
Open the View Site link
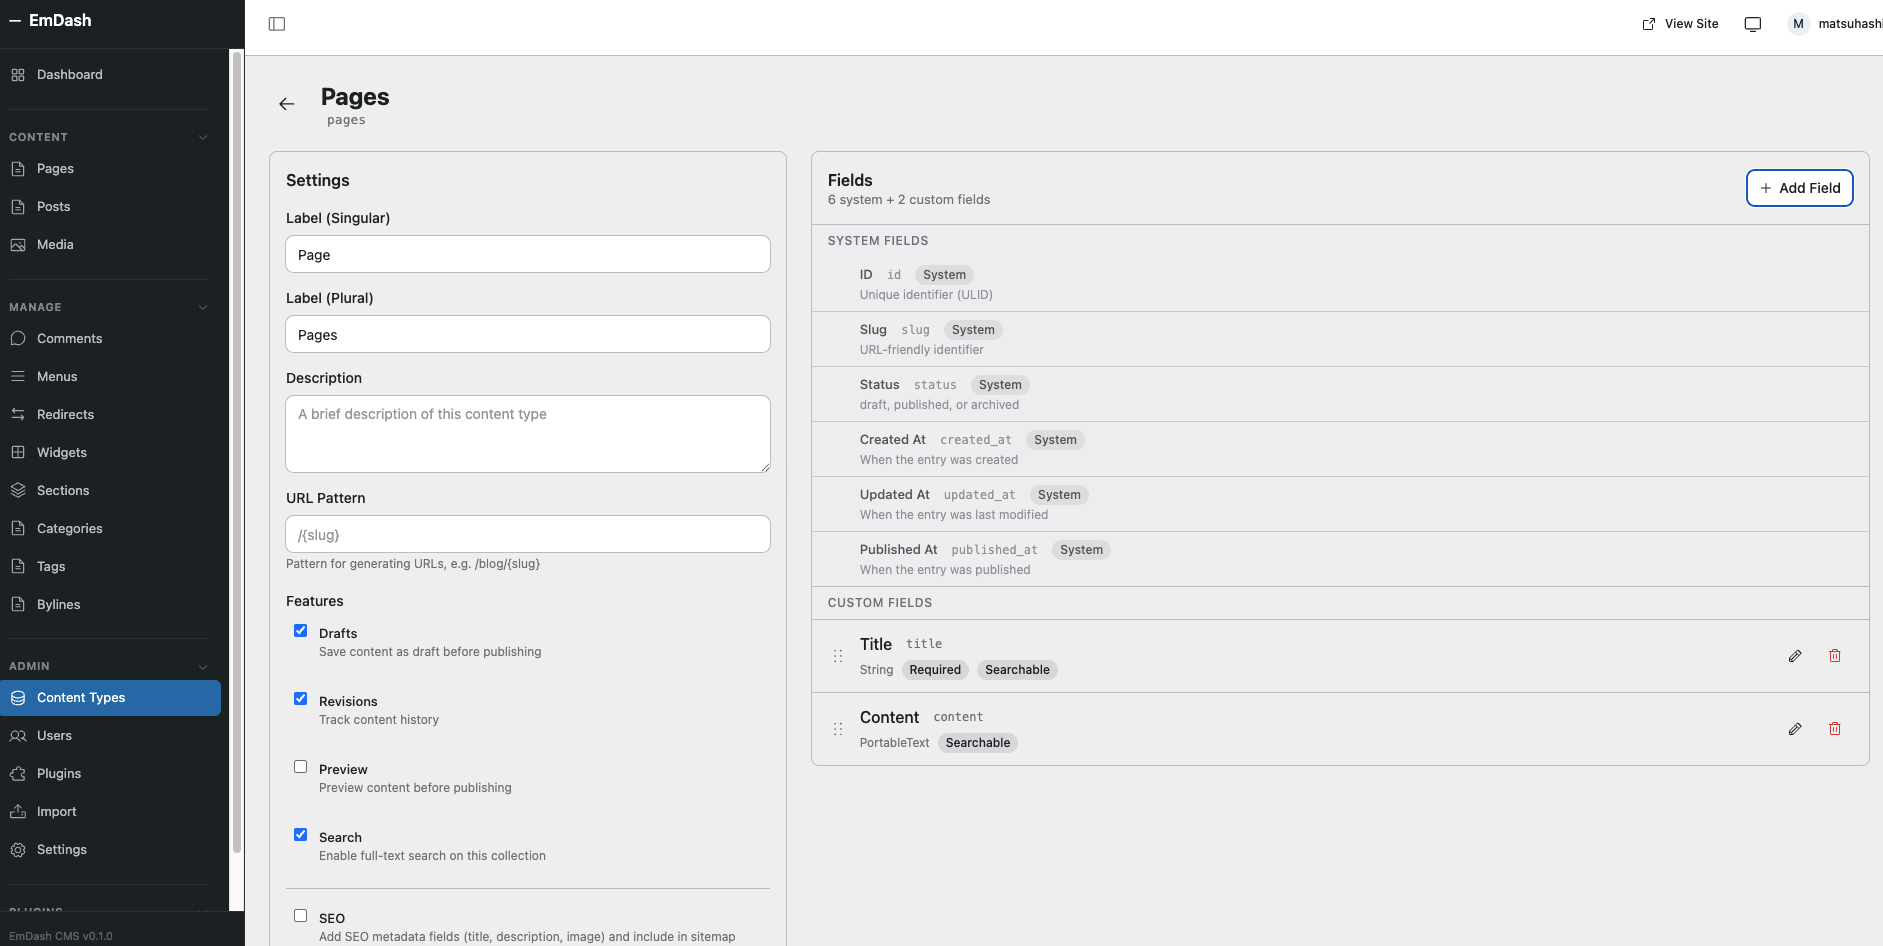click(1680, 24)
